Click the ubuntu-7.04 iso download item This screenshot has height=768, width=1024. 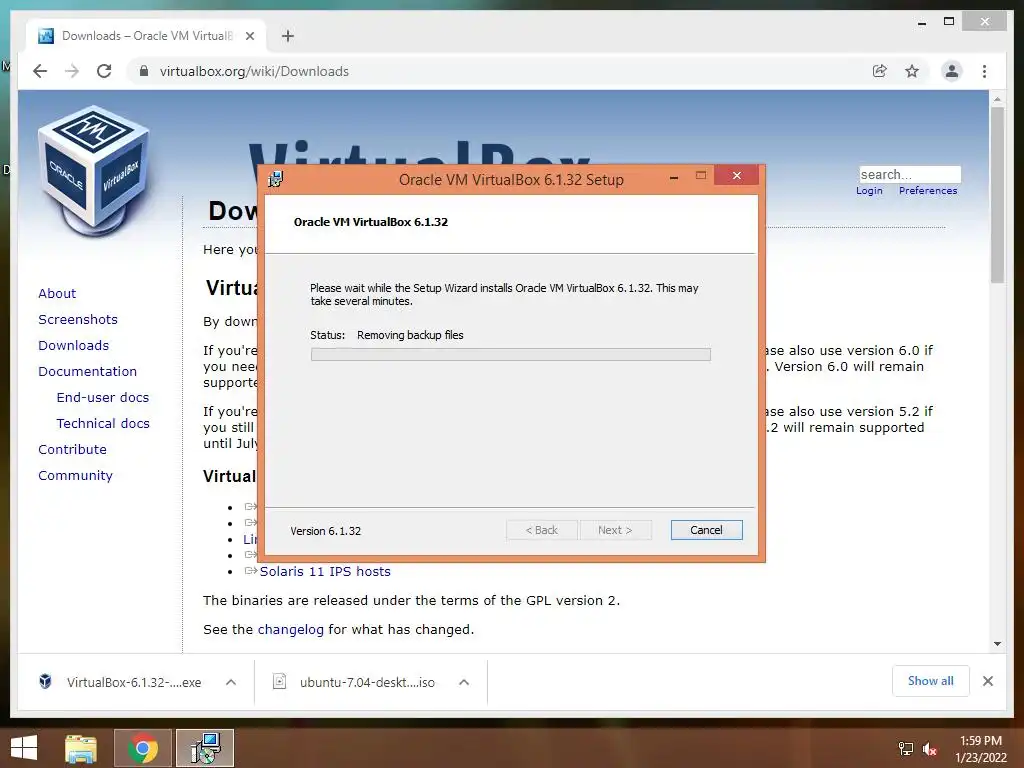[354, 682]
